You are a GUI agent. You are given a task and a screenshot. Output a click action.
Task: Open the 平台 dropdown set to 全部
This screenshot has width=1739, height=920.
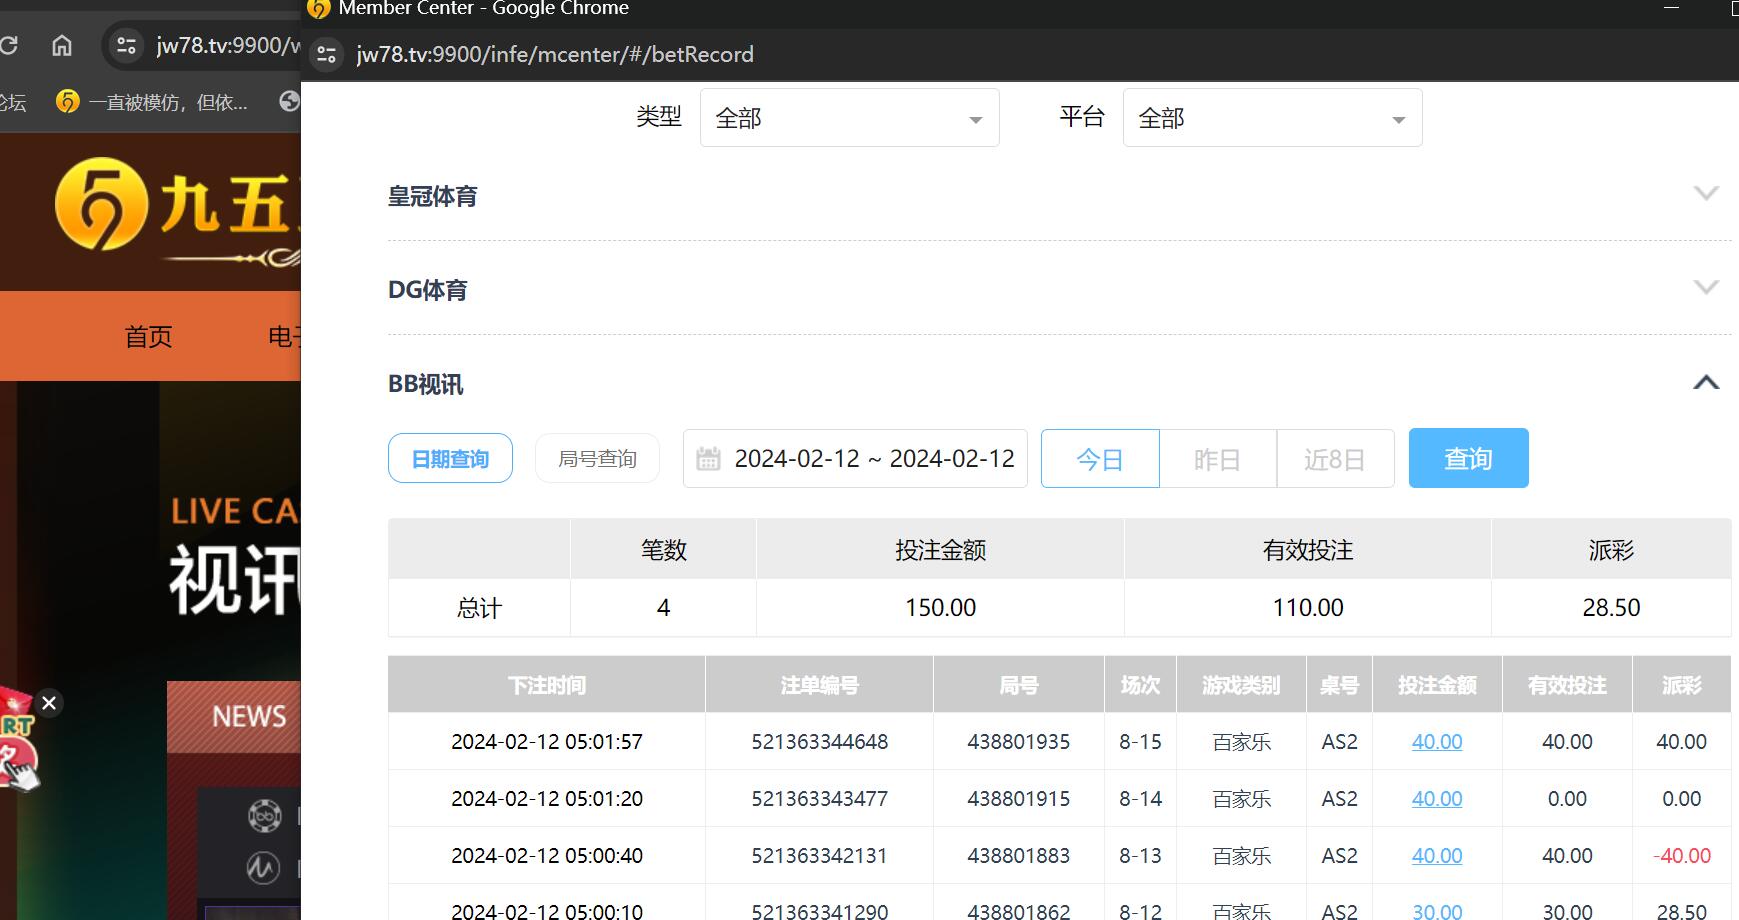tap(1272, 118)
